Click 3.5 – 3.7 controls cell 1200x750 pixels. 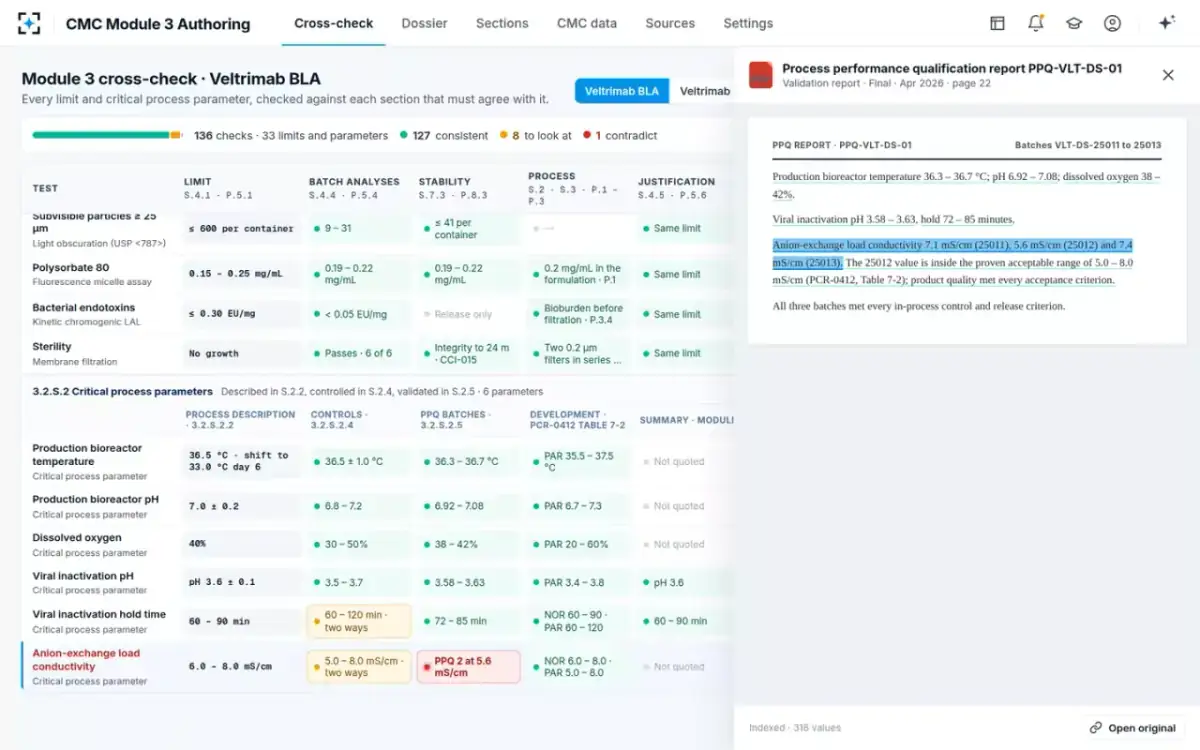point(360,583)
